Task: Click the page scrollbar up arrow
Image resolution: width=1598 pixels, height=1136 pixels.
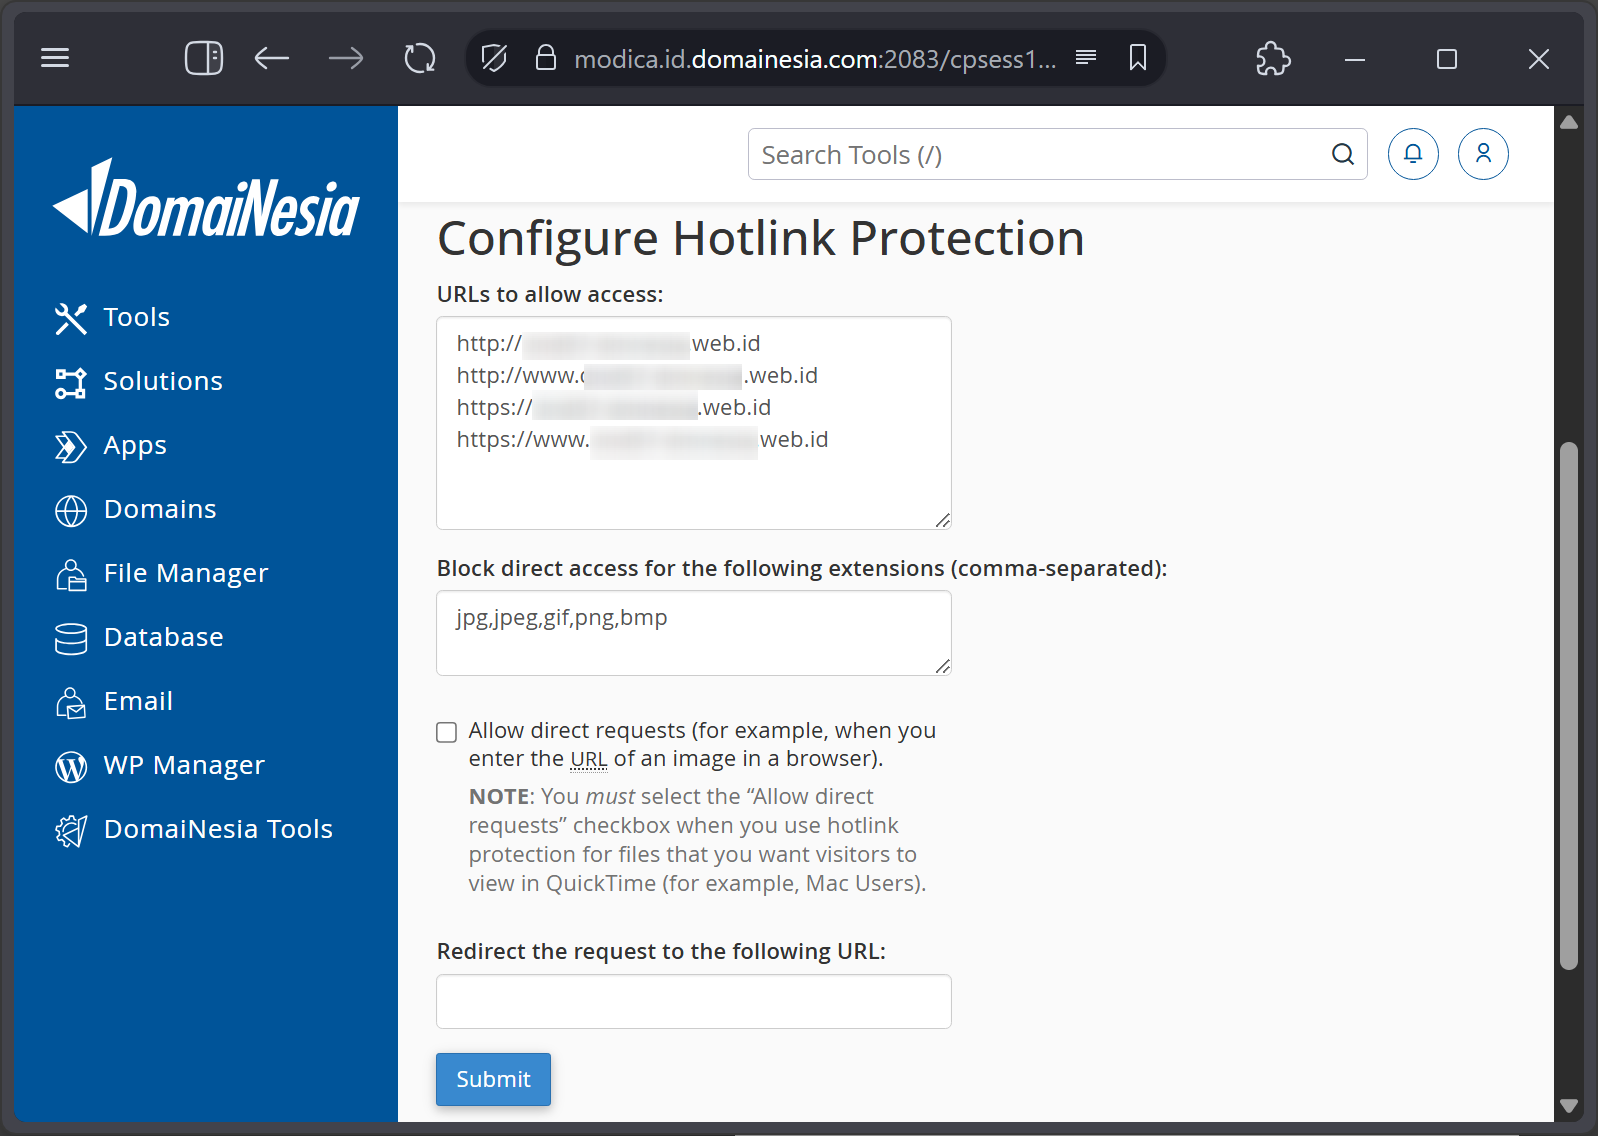Action: 1569,122
